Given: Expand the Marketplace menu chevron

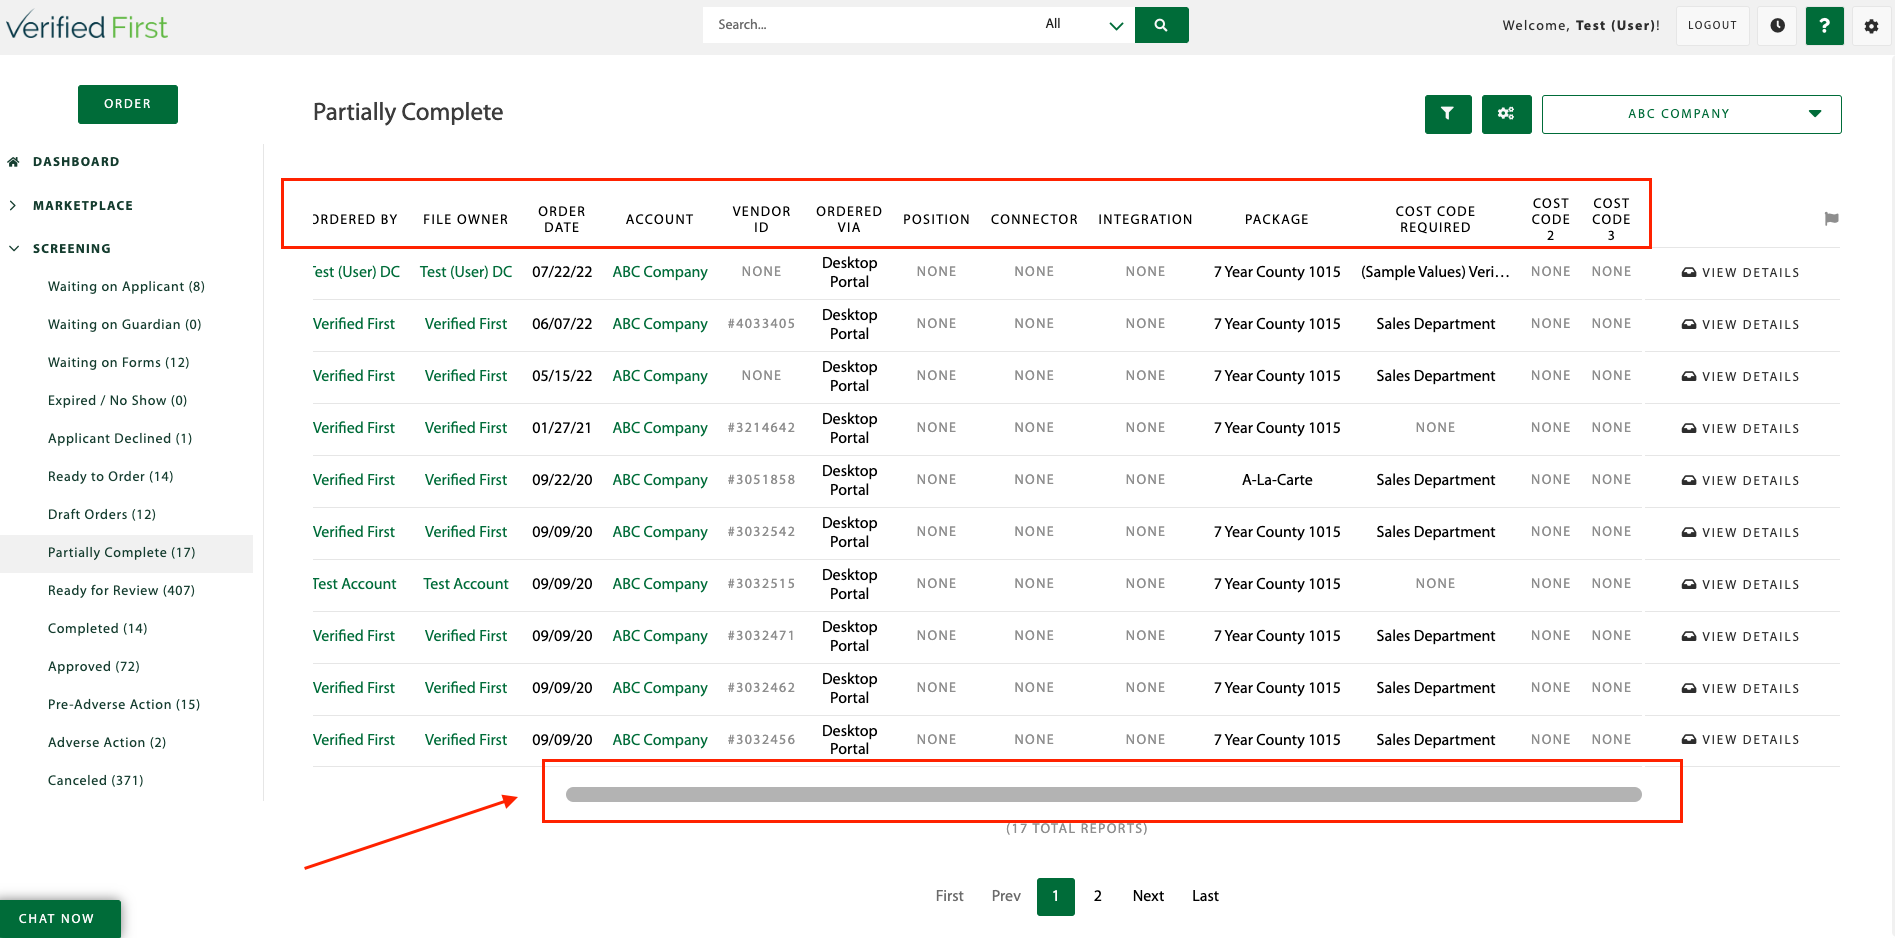Looking at the screenshot, I should [13, 206].
